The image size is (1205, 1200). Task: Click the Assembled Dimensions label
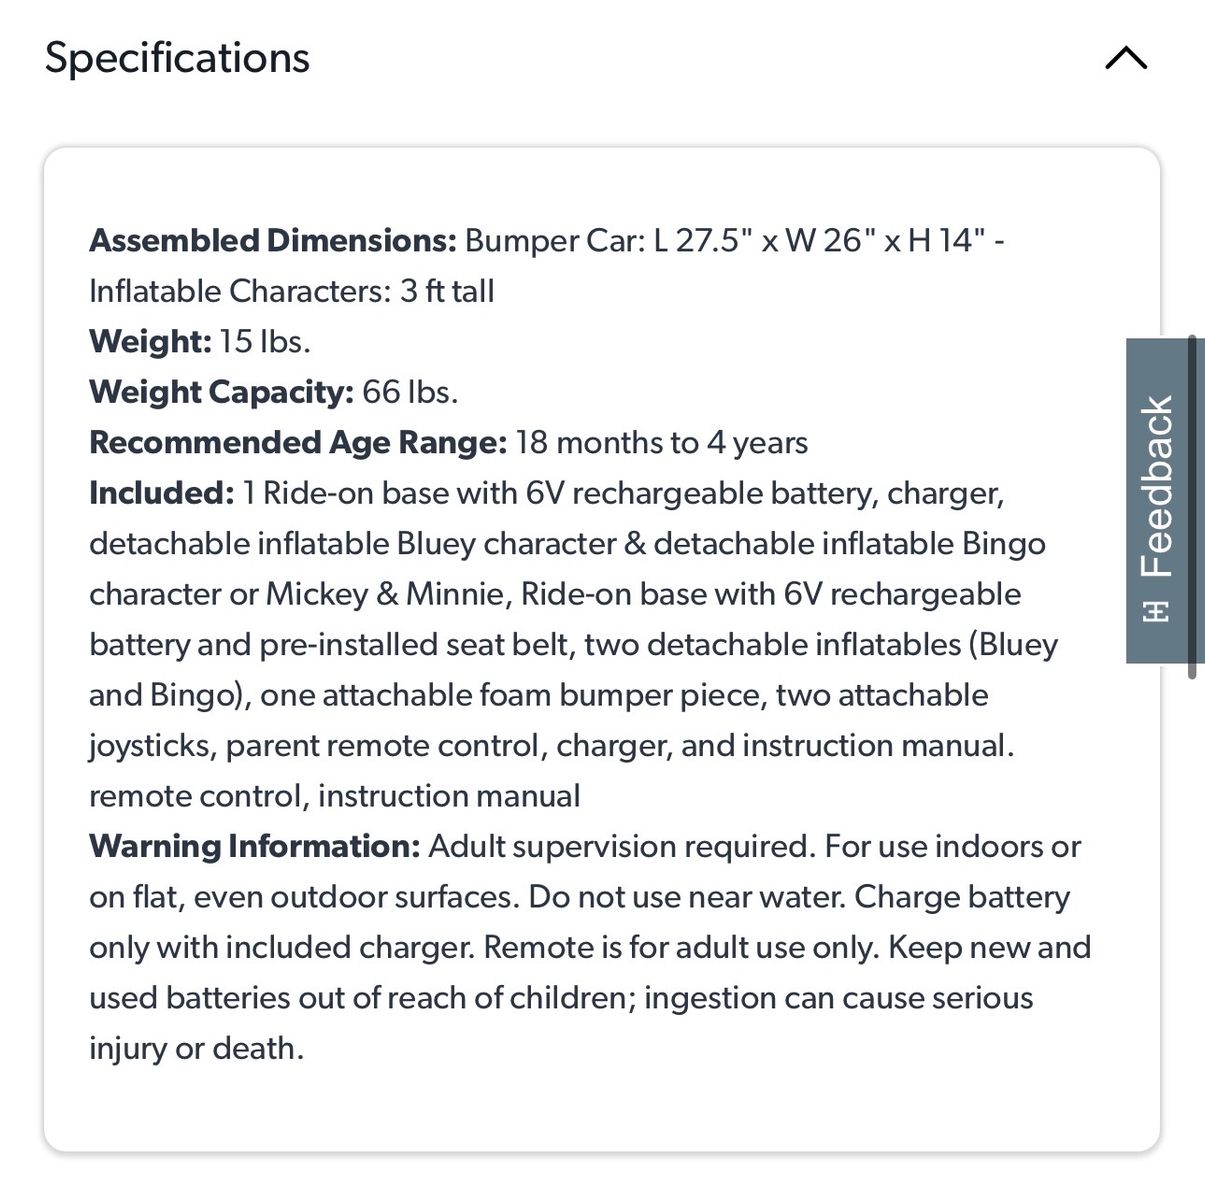coord(272,241)
